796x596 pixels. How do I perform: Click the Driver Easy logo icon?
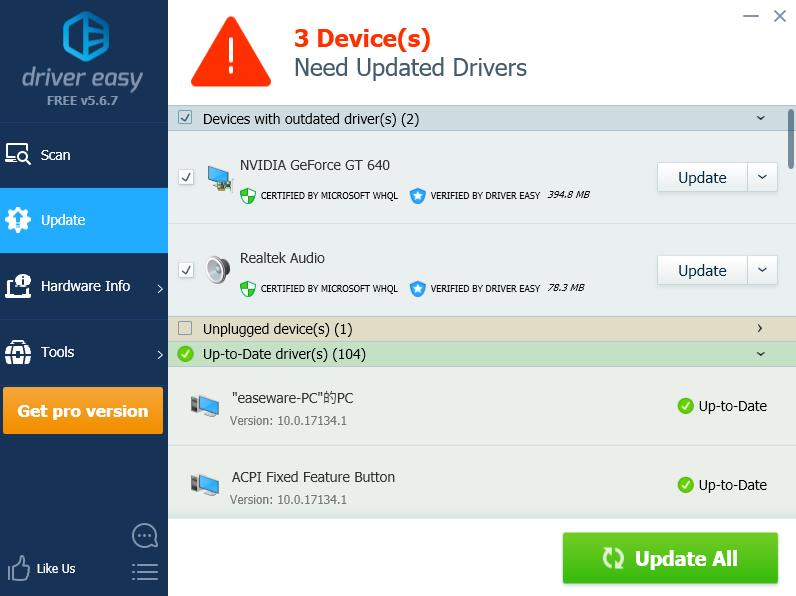point(85,37)
